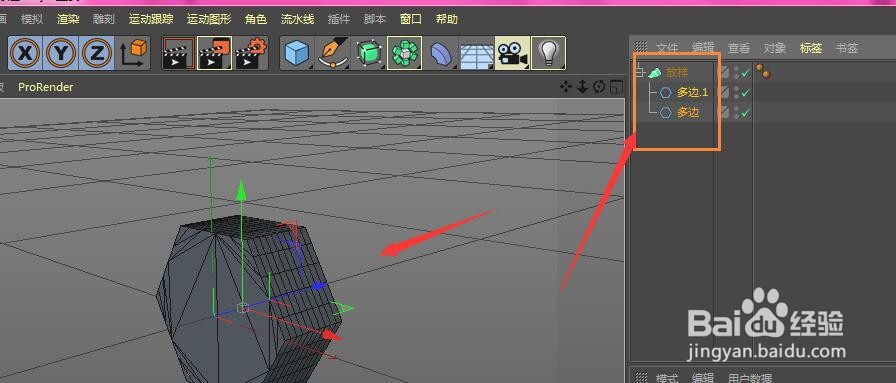Switch the coordinate system icon

tap(133, 53)
